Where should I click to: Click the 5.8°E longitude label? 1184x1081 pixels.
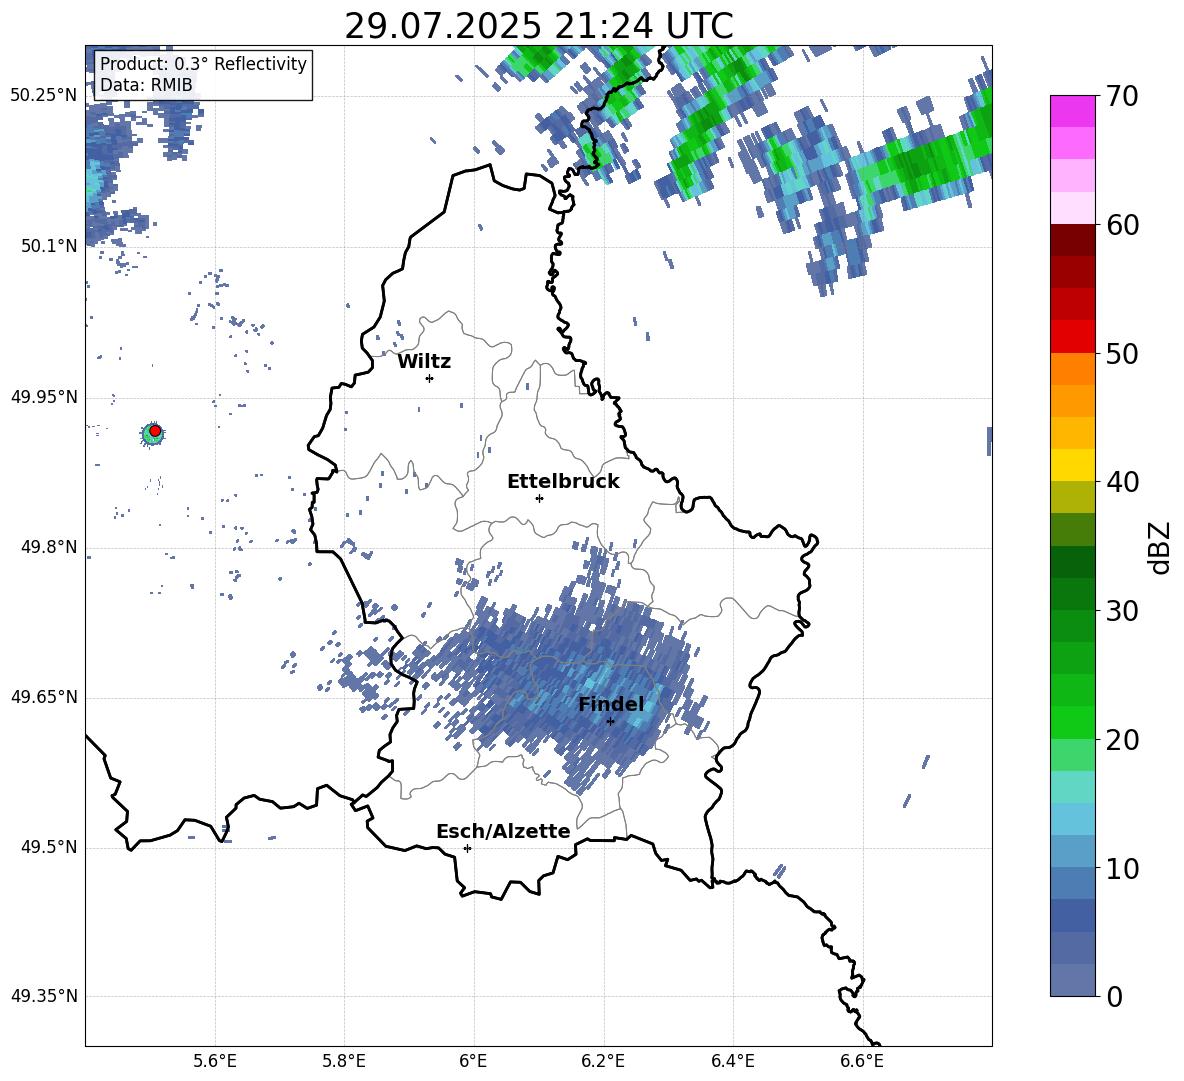pos(344,1061)
